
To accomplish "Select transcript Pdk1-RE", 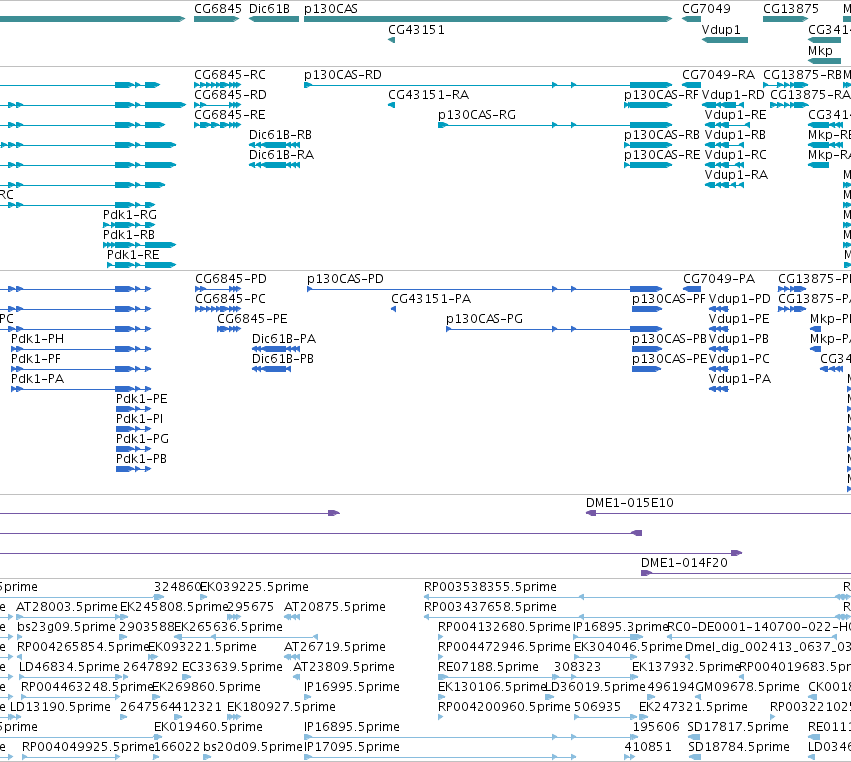I will coord(133,255).
